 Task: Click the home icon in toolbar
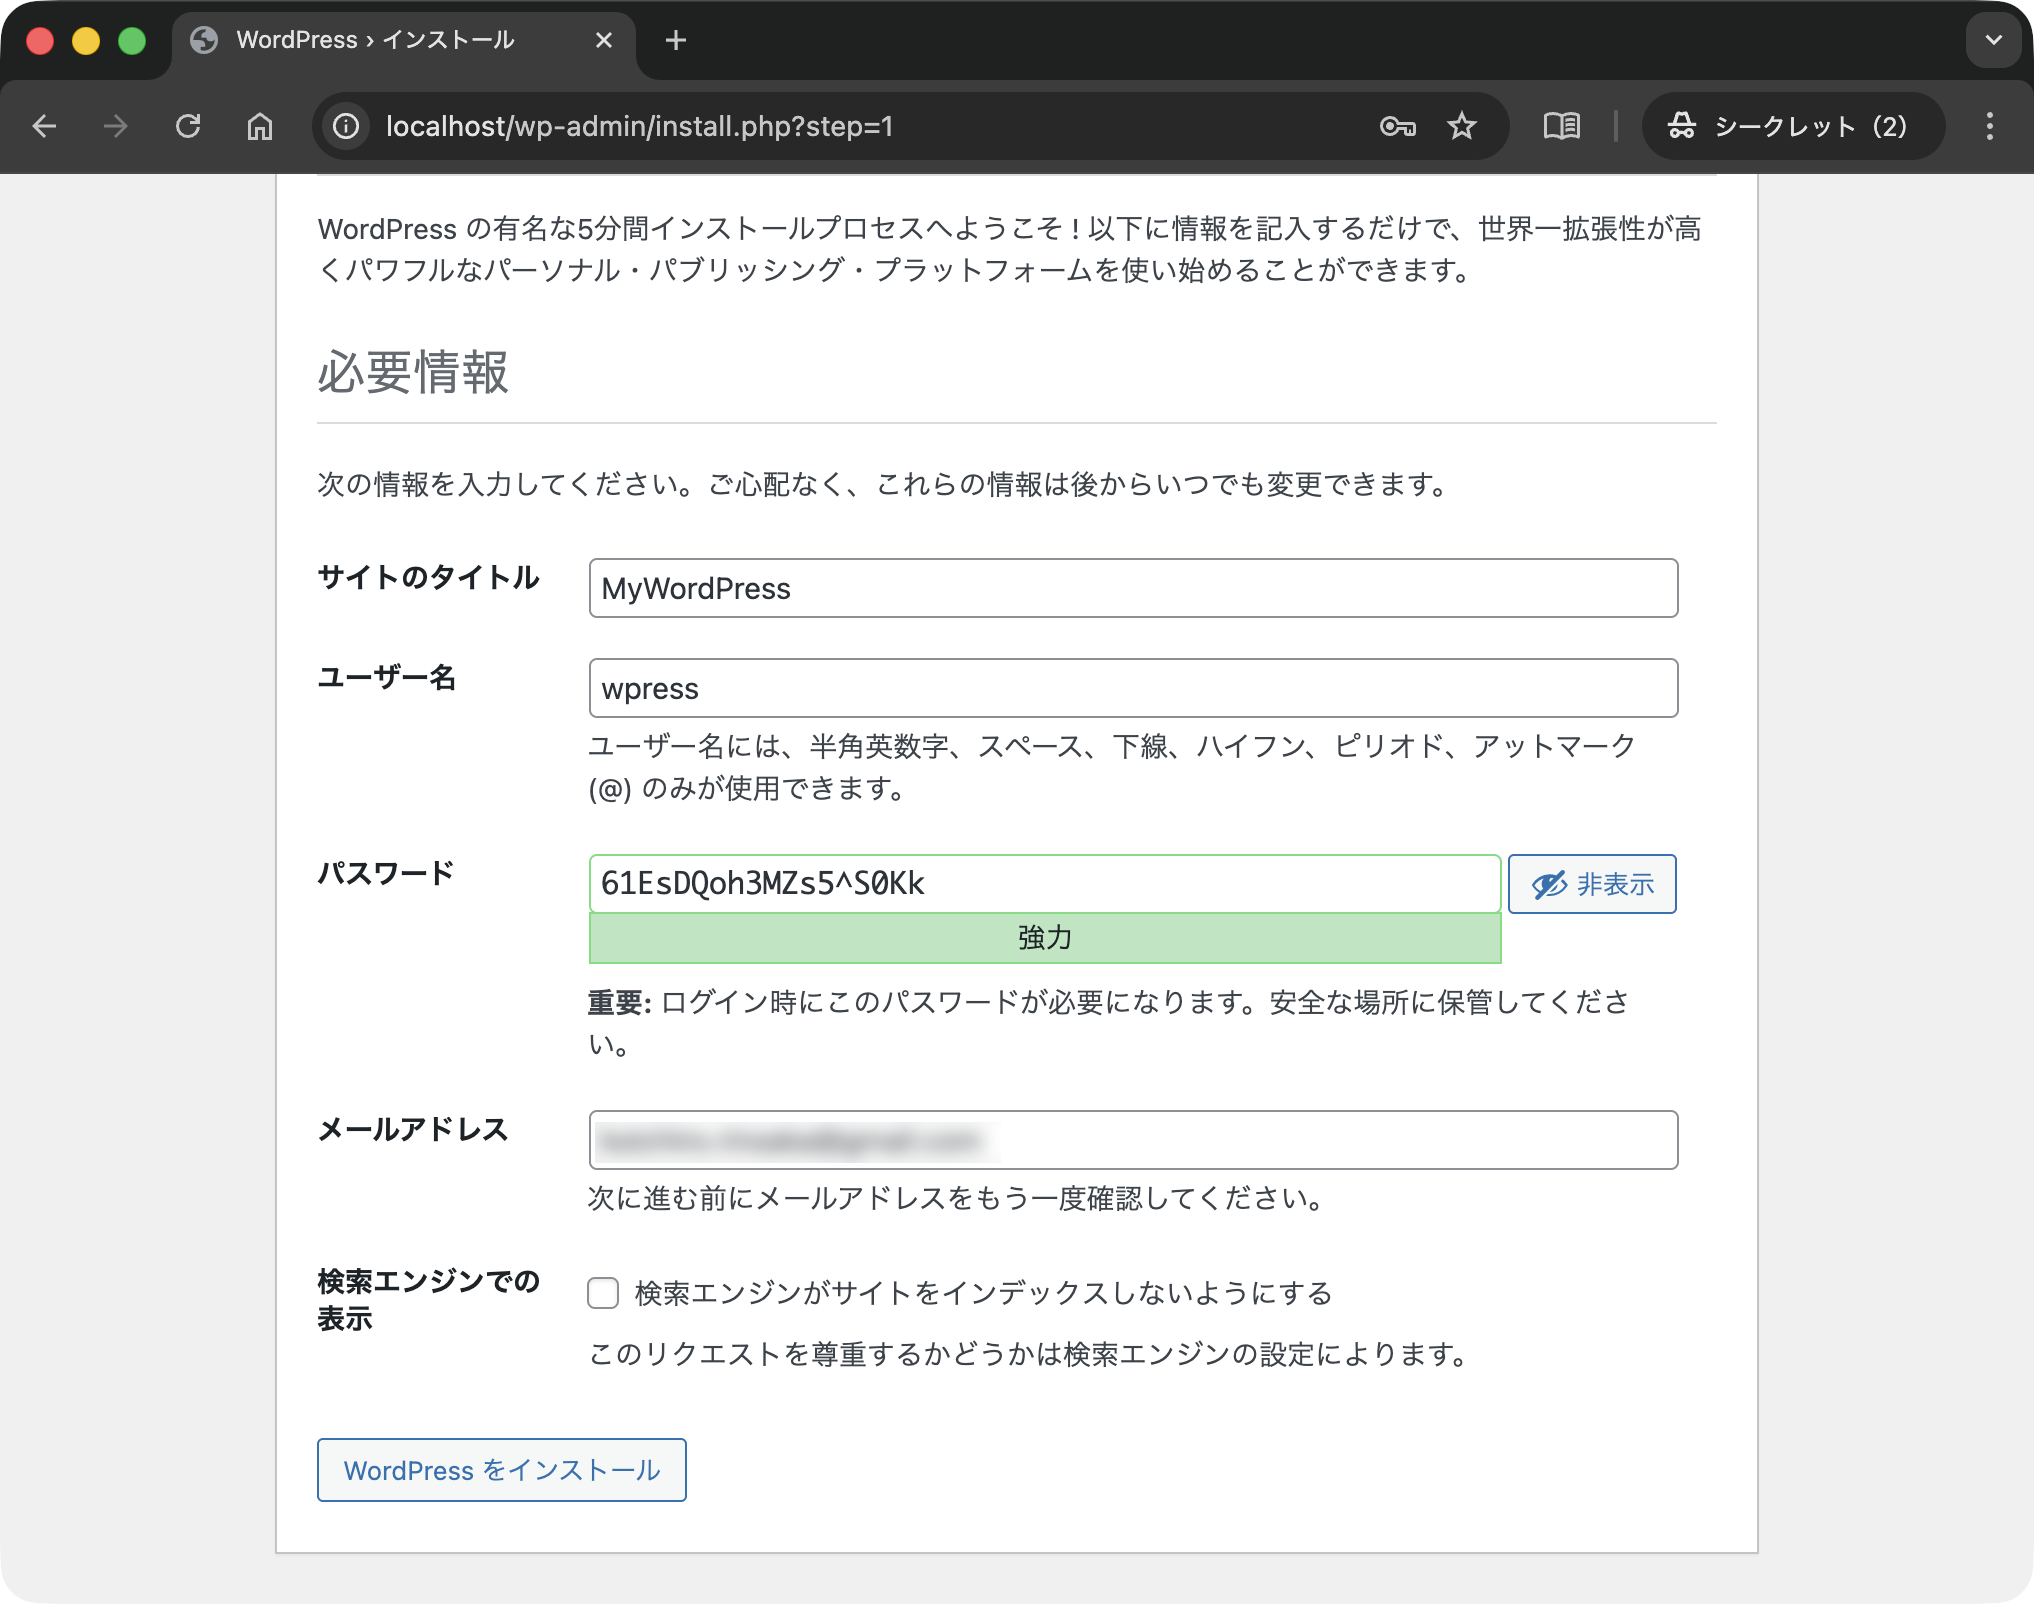click(x=260, y=126)
